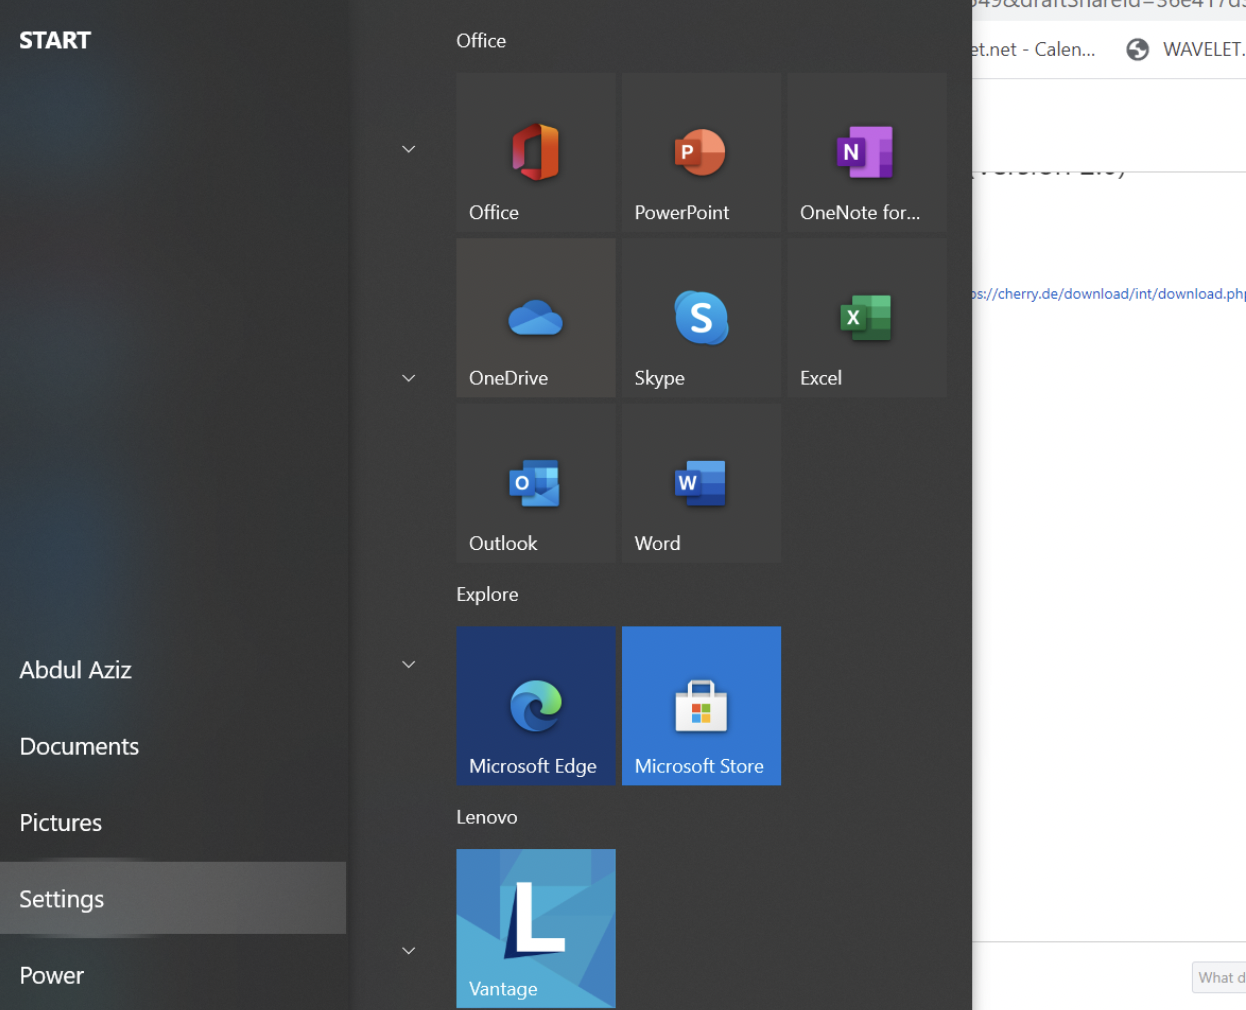Open the Office app tile
This screenshot has height=1010, width=1246.
(x=535, y=153)
